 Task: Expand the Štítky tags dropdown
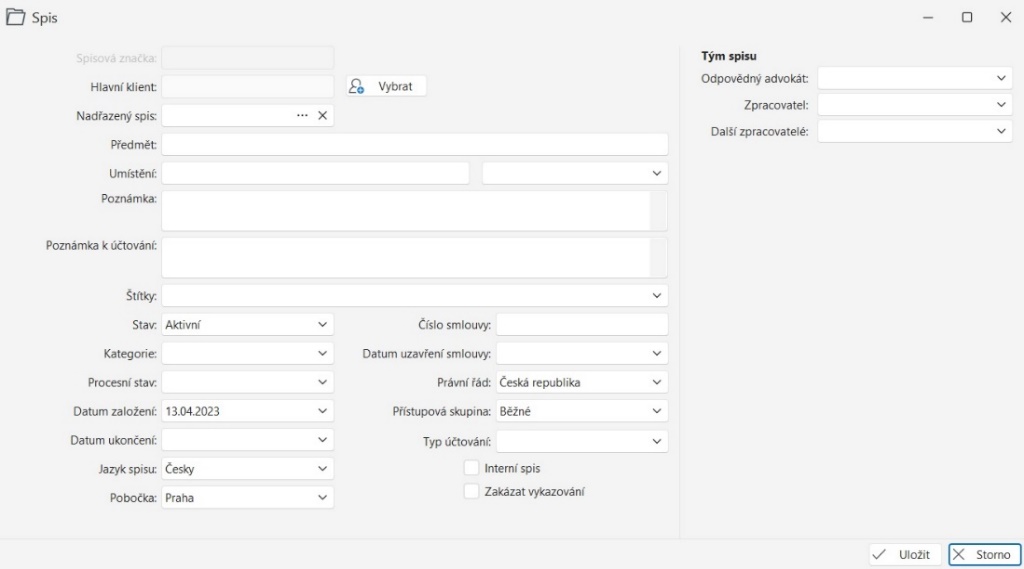click(657, 296)
